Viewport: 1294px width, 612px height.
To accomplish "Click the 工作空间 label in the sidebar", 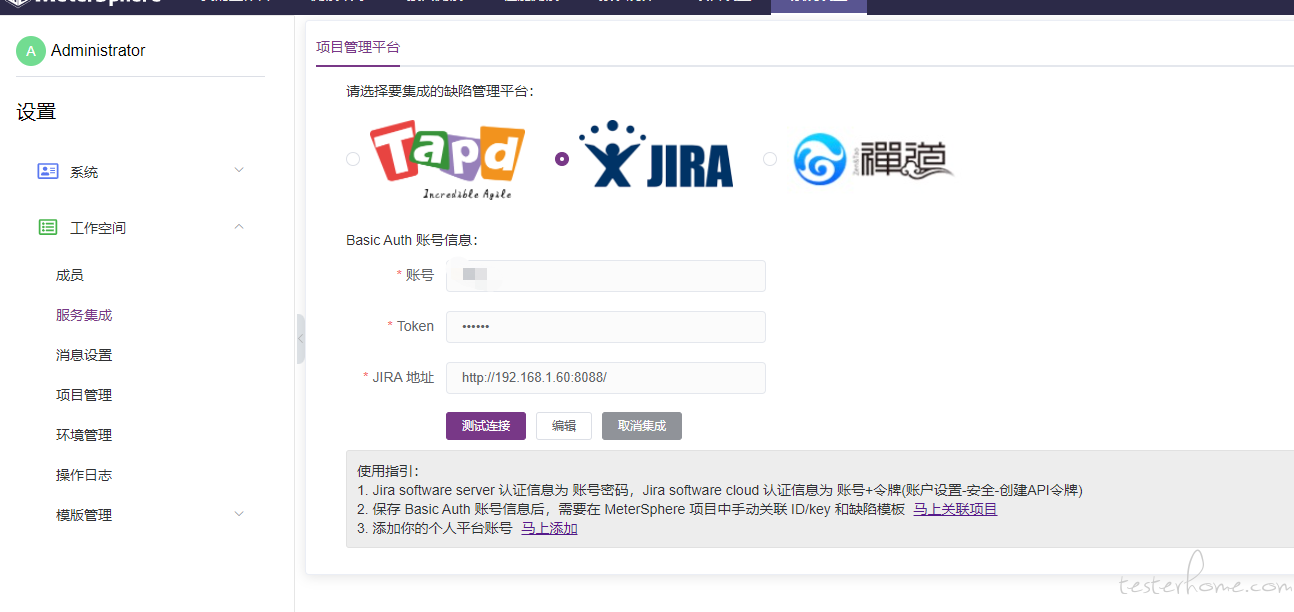I will click(x=98, y=228).
